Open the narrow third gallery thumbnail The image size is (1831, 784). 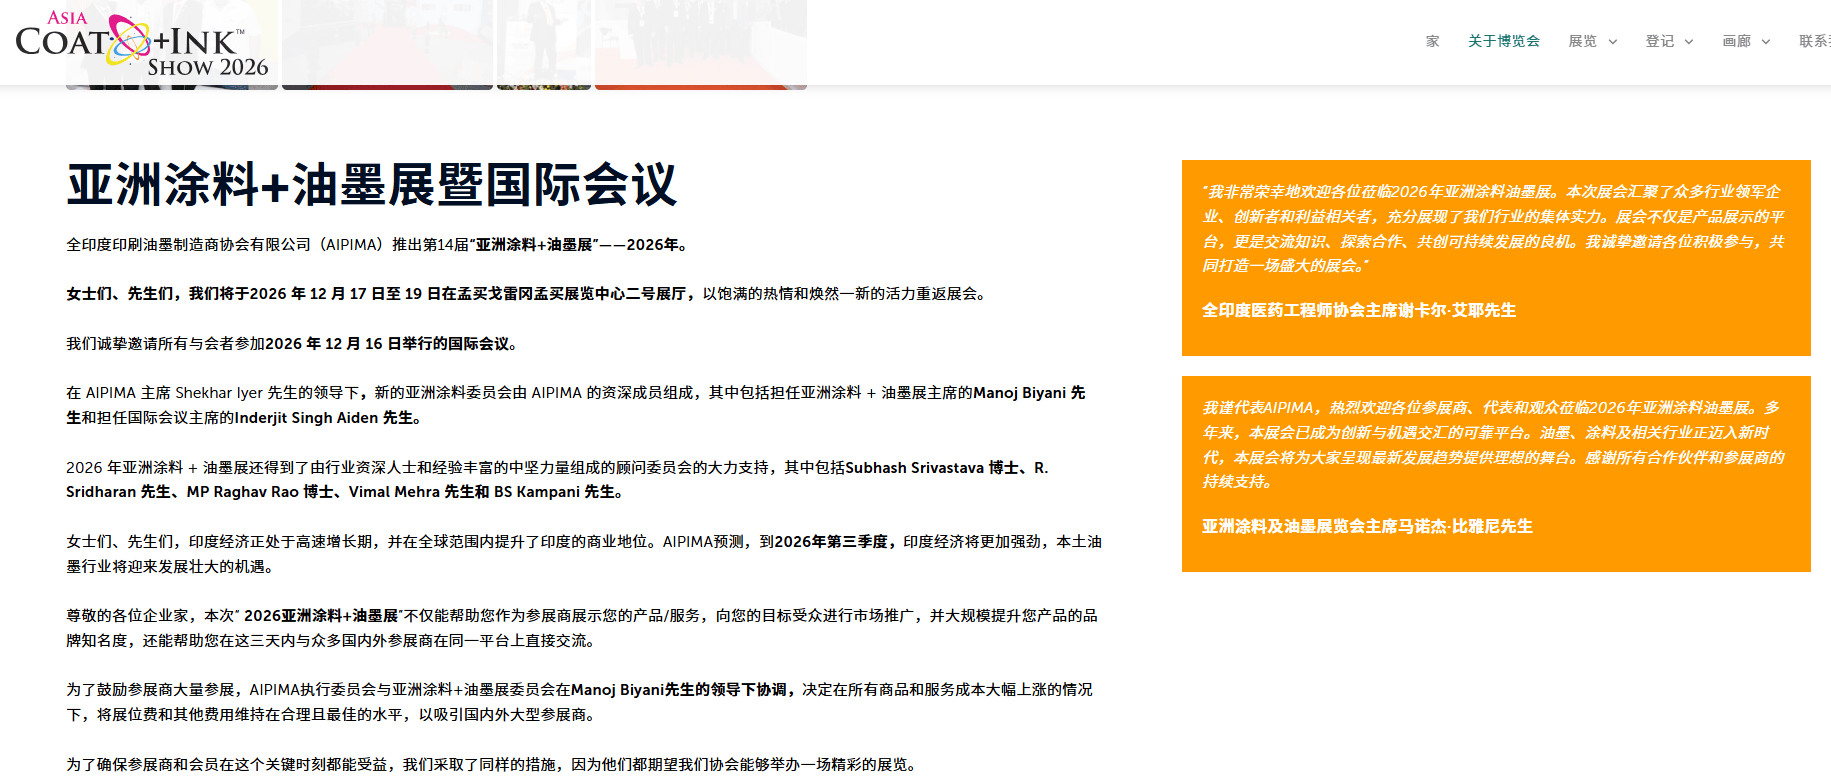[x=543, y=45]
